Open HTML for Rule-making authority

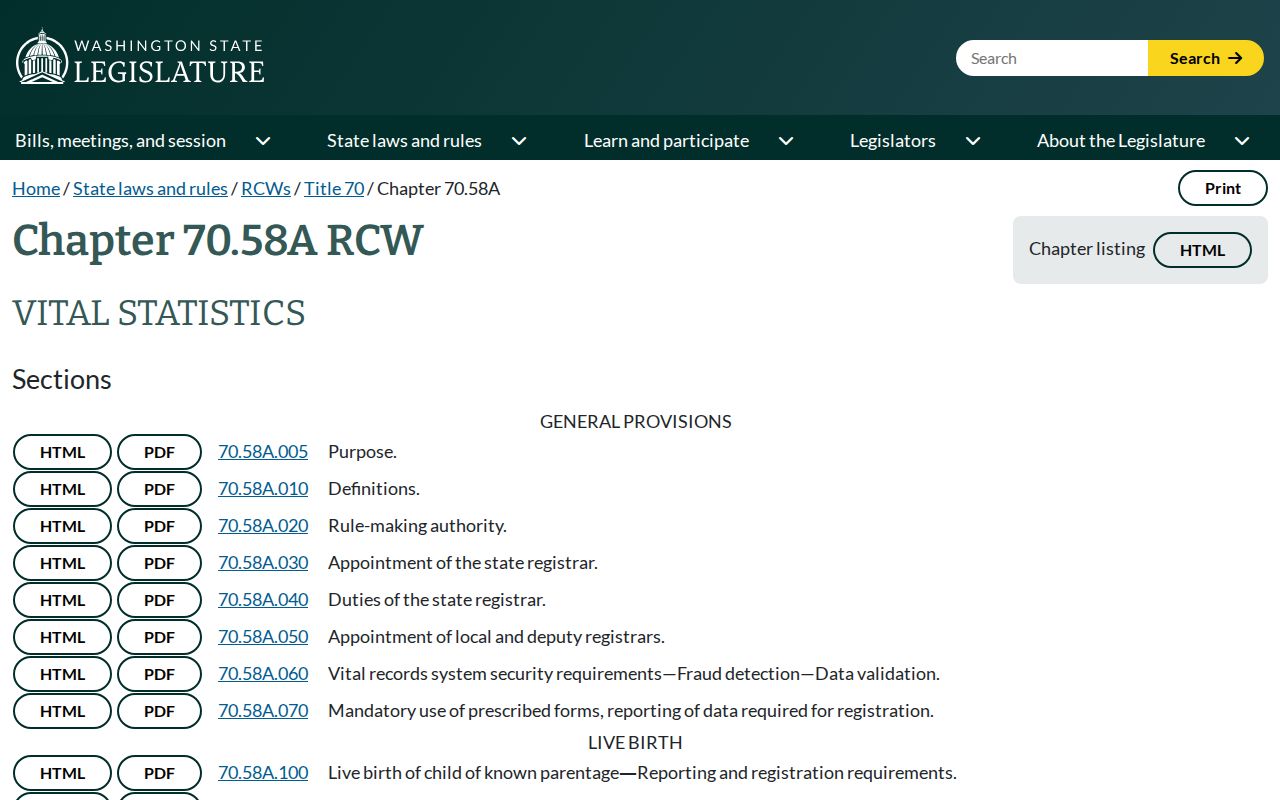coord(62,526)
